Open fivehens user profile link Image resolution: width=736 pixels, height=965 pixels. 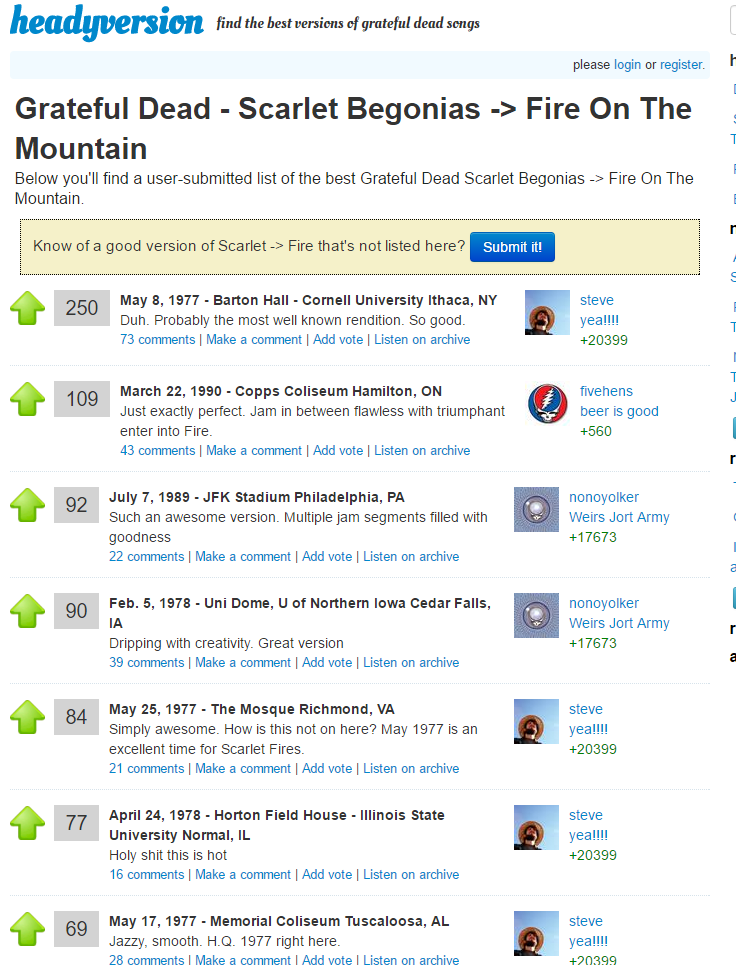(606, 391)
